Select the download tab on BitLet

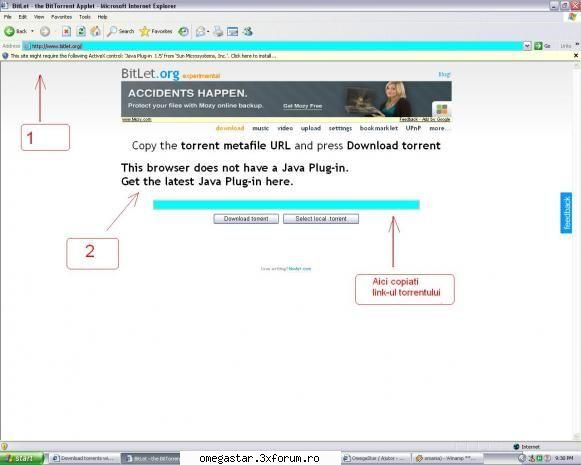(x=230, y=128)
